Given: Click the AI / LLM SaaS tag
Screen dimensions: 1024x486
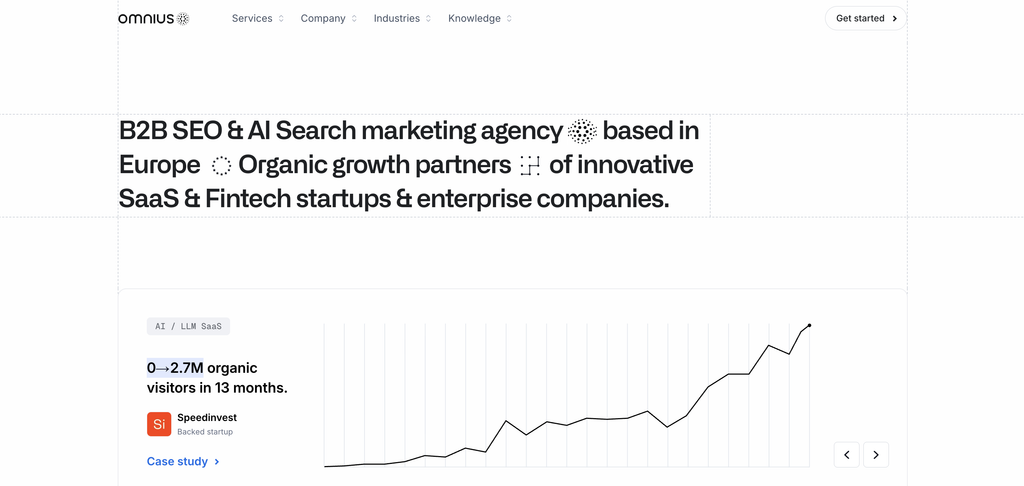Looking at the screenshot, I should point(188,326).
